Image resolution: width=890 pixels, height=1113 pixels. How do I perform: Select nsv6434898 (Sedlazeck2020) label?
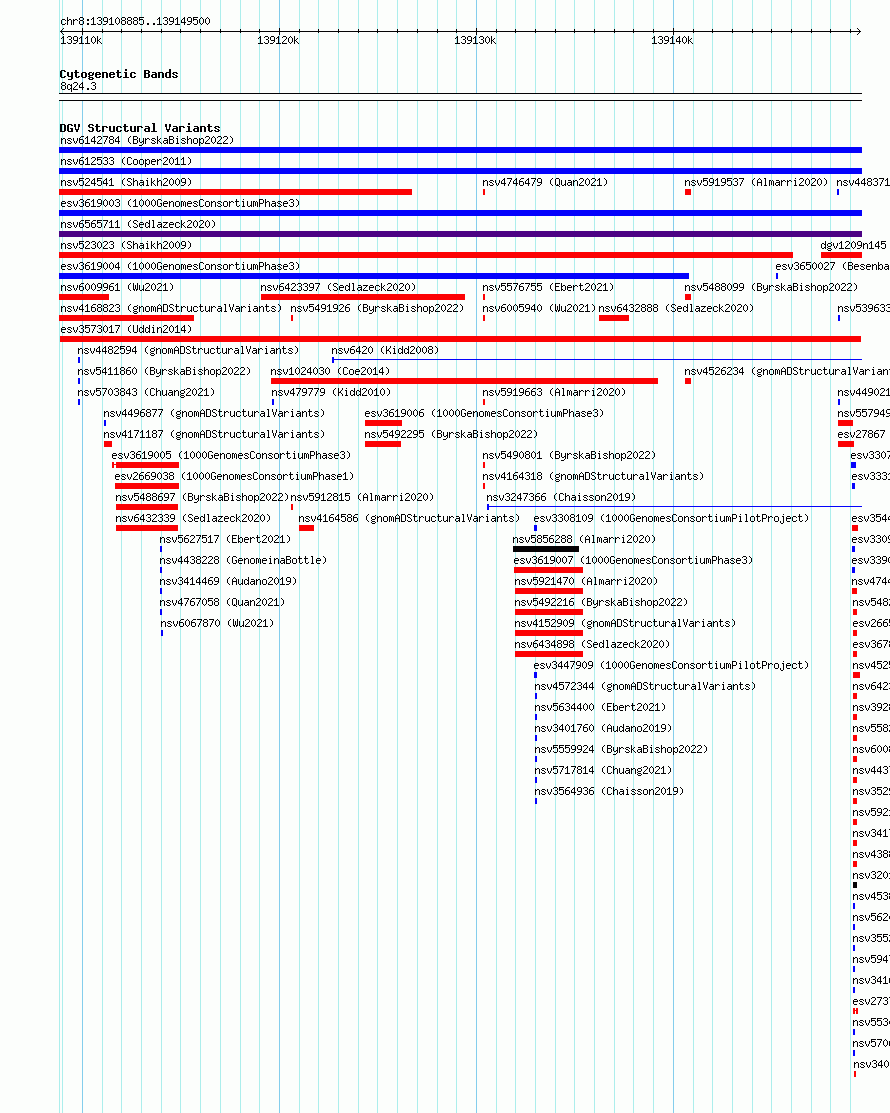[x=593, y=645]
